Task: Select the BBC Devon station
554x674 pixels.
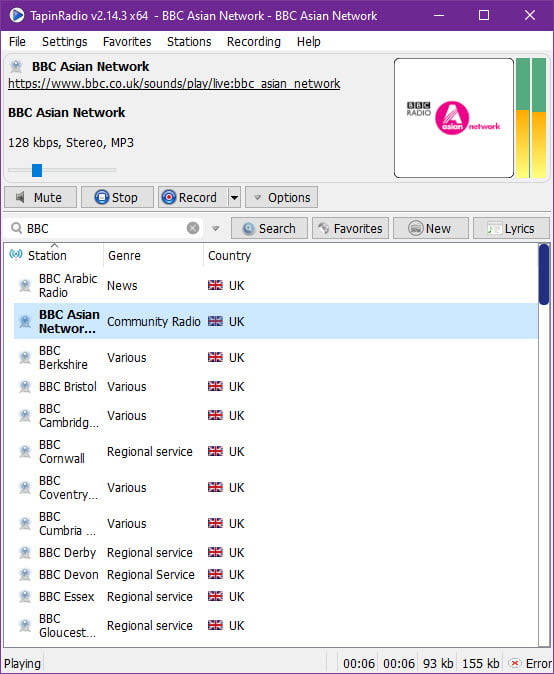Action: click(275, 574)
